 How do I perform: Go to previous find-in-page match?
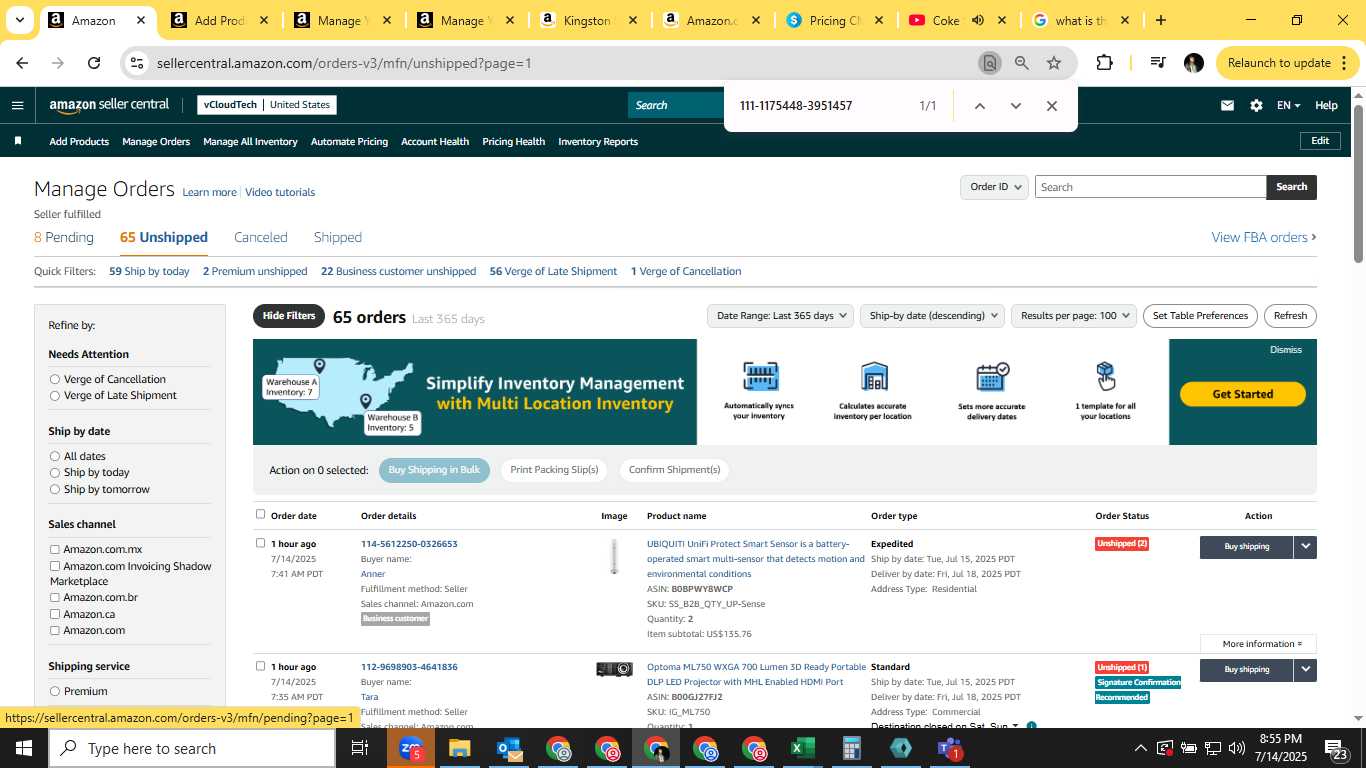point(980,106)
